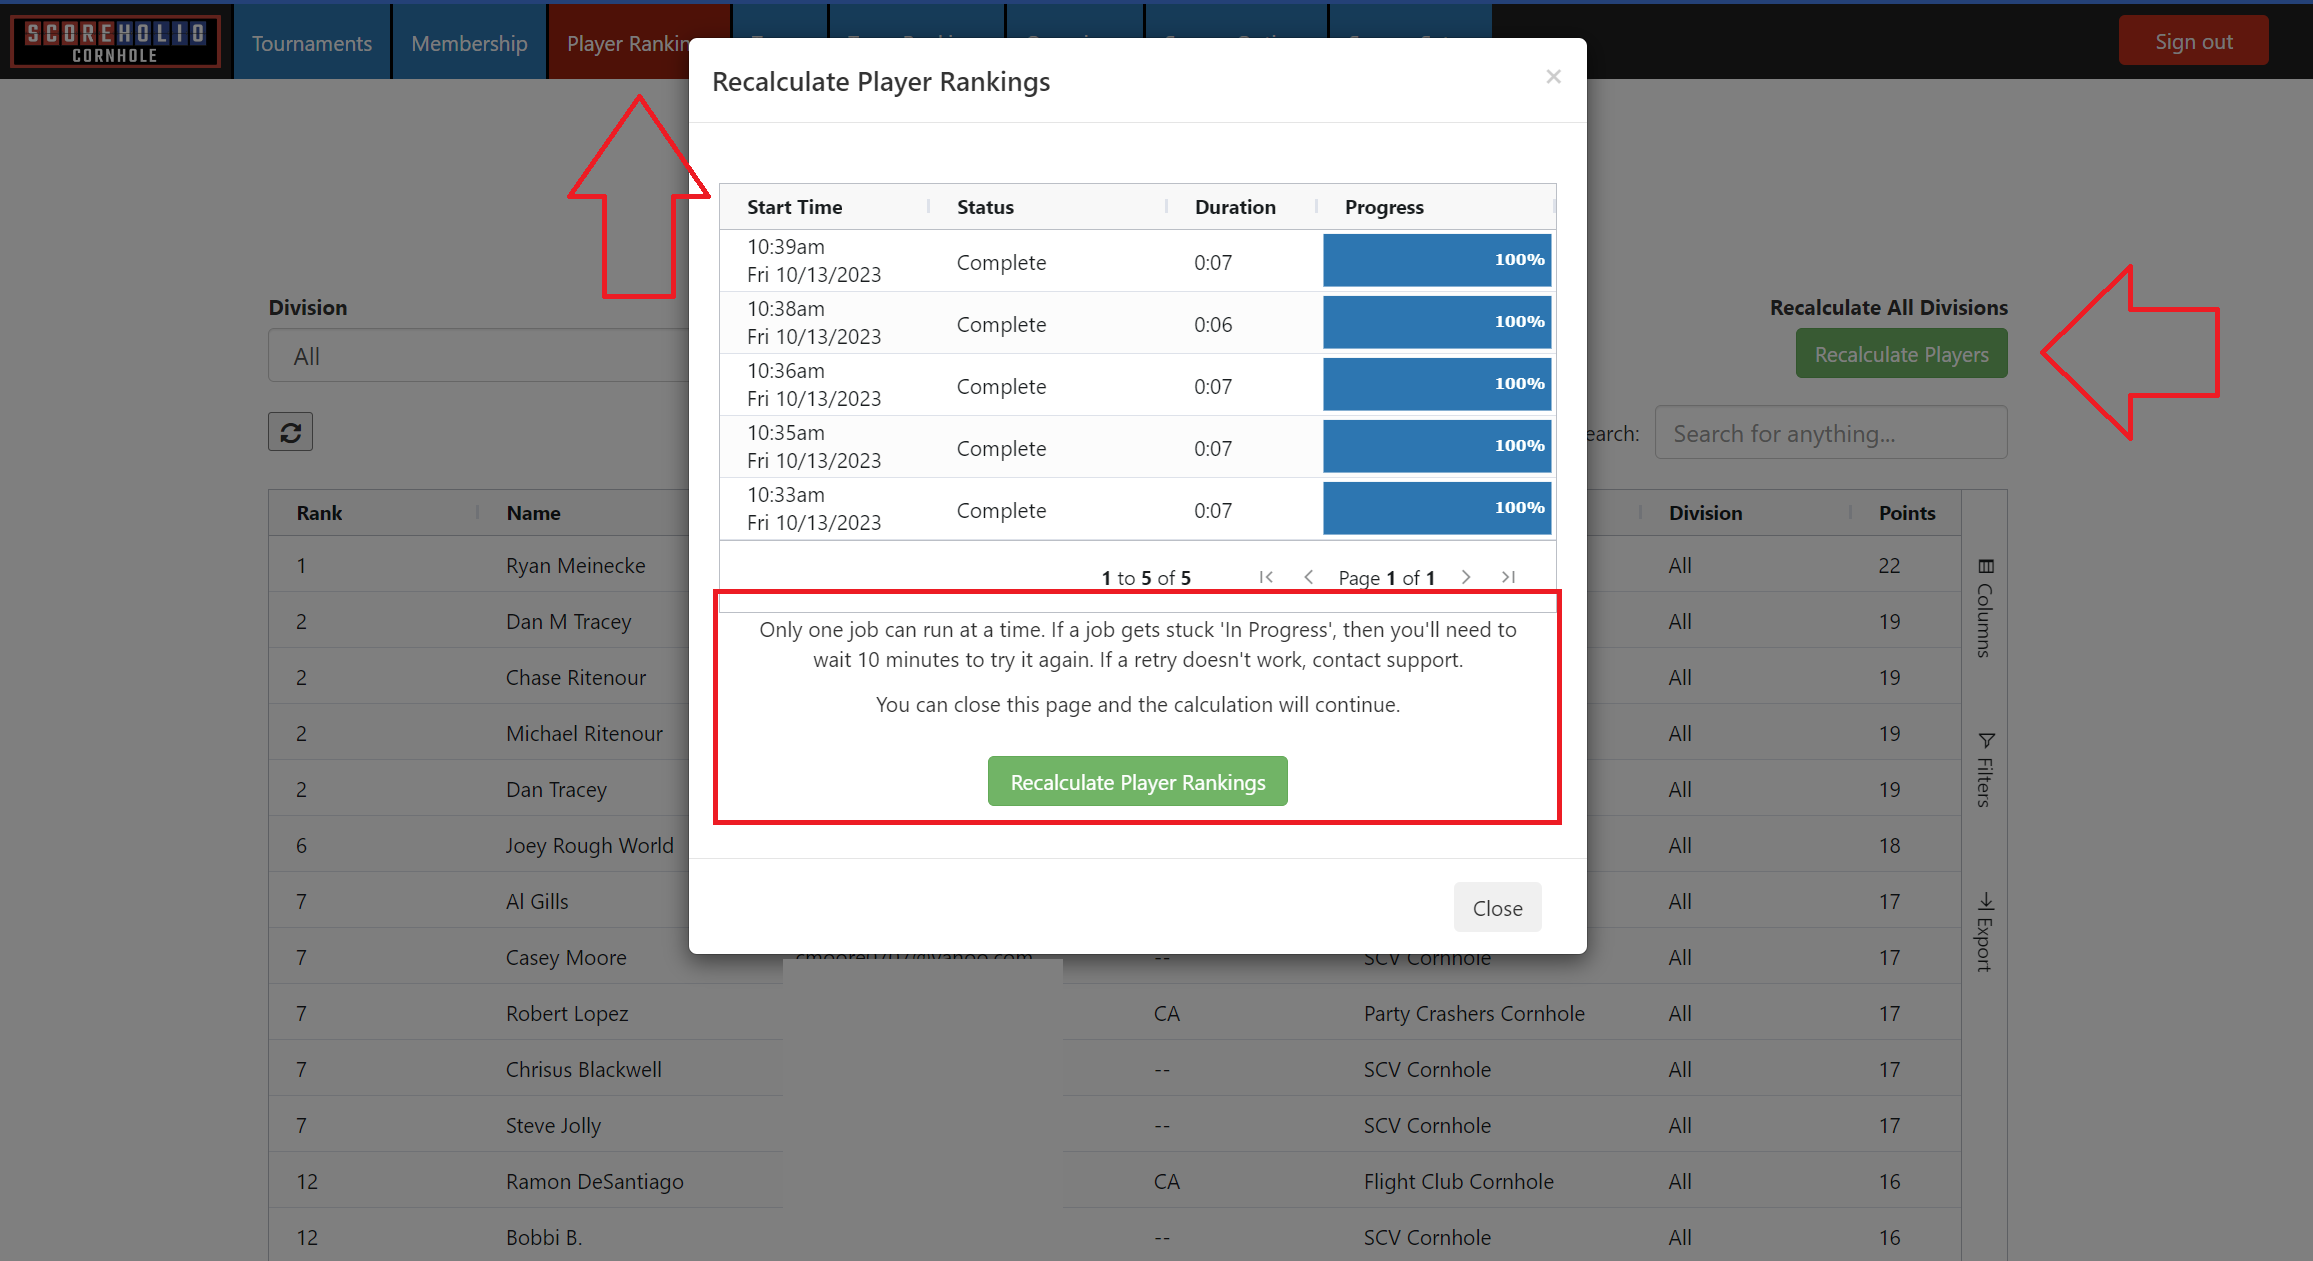Click the Scoreholio Cornhole logo
2313x1261 pixels.
click(x=115, y=42)
